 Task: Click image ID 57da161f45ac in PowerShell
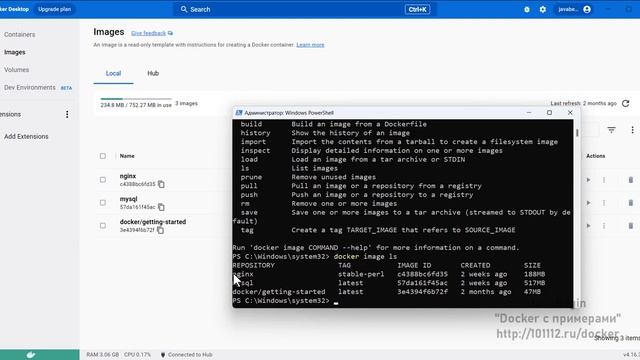(422, 283)
